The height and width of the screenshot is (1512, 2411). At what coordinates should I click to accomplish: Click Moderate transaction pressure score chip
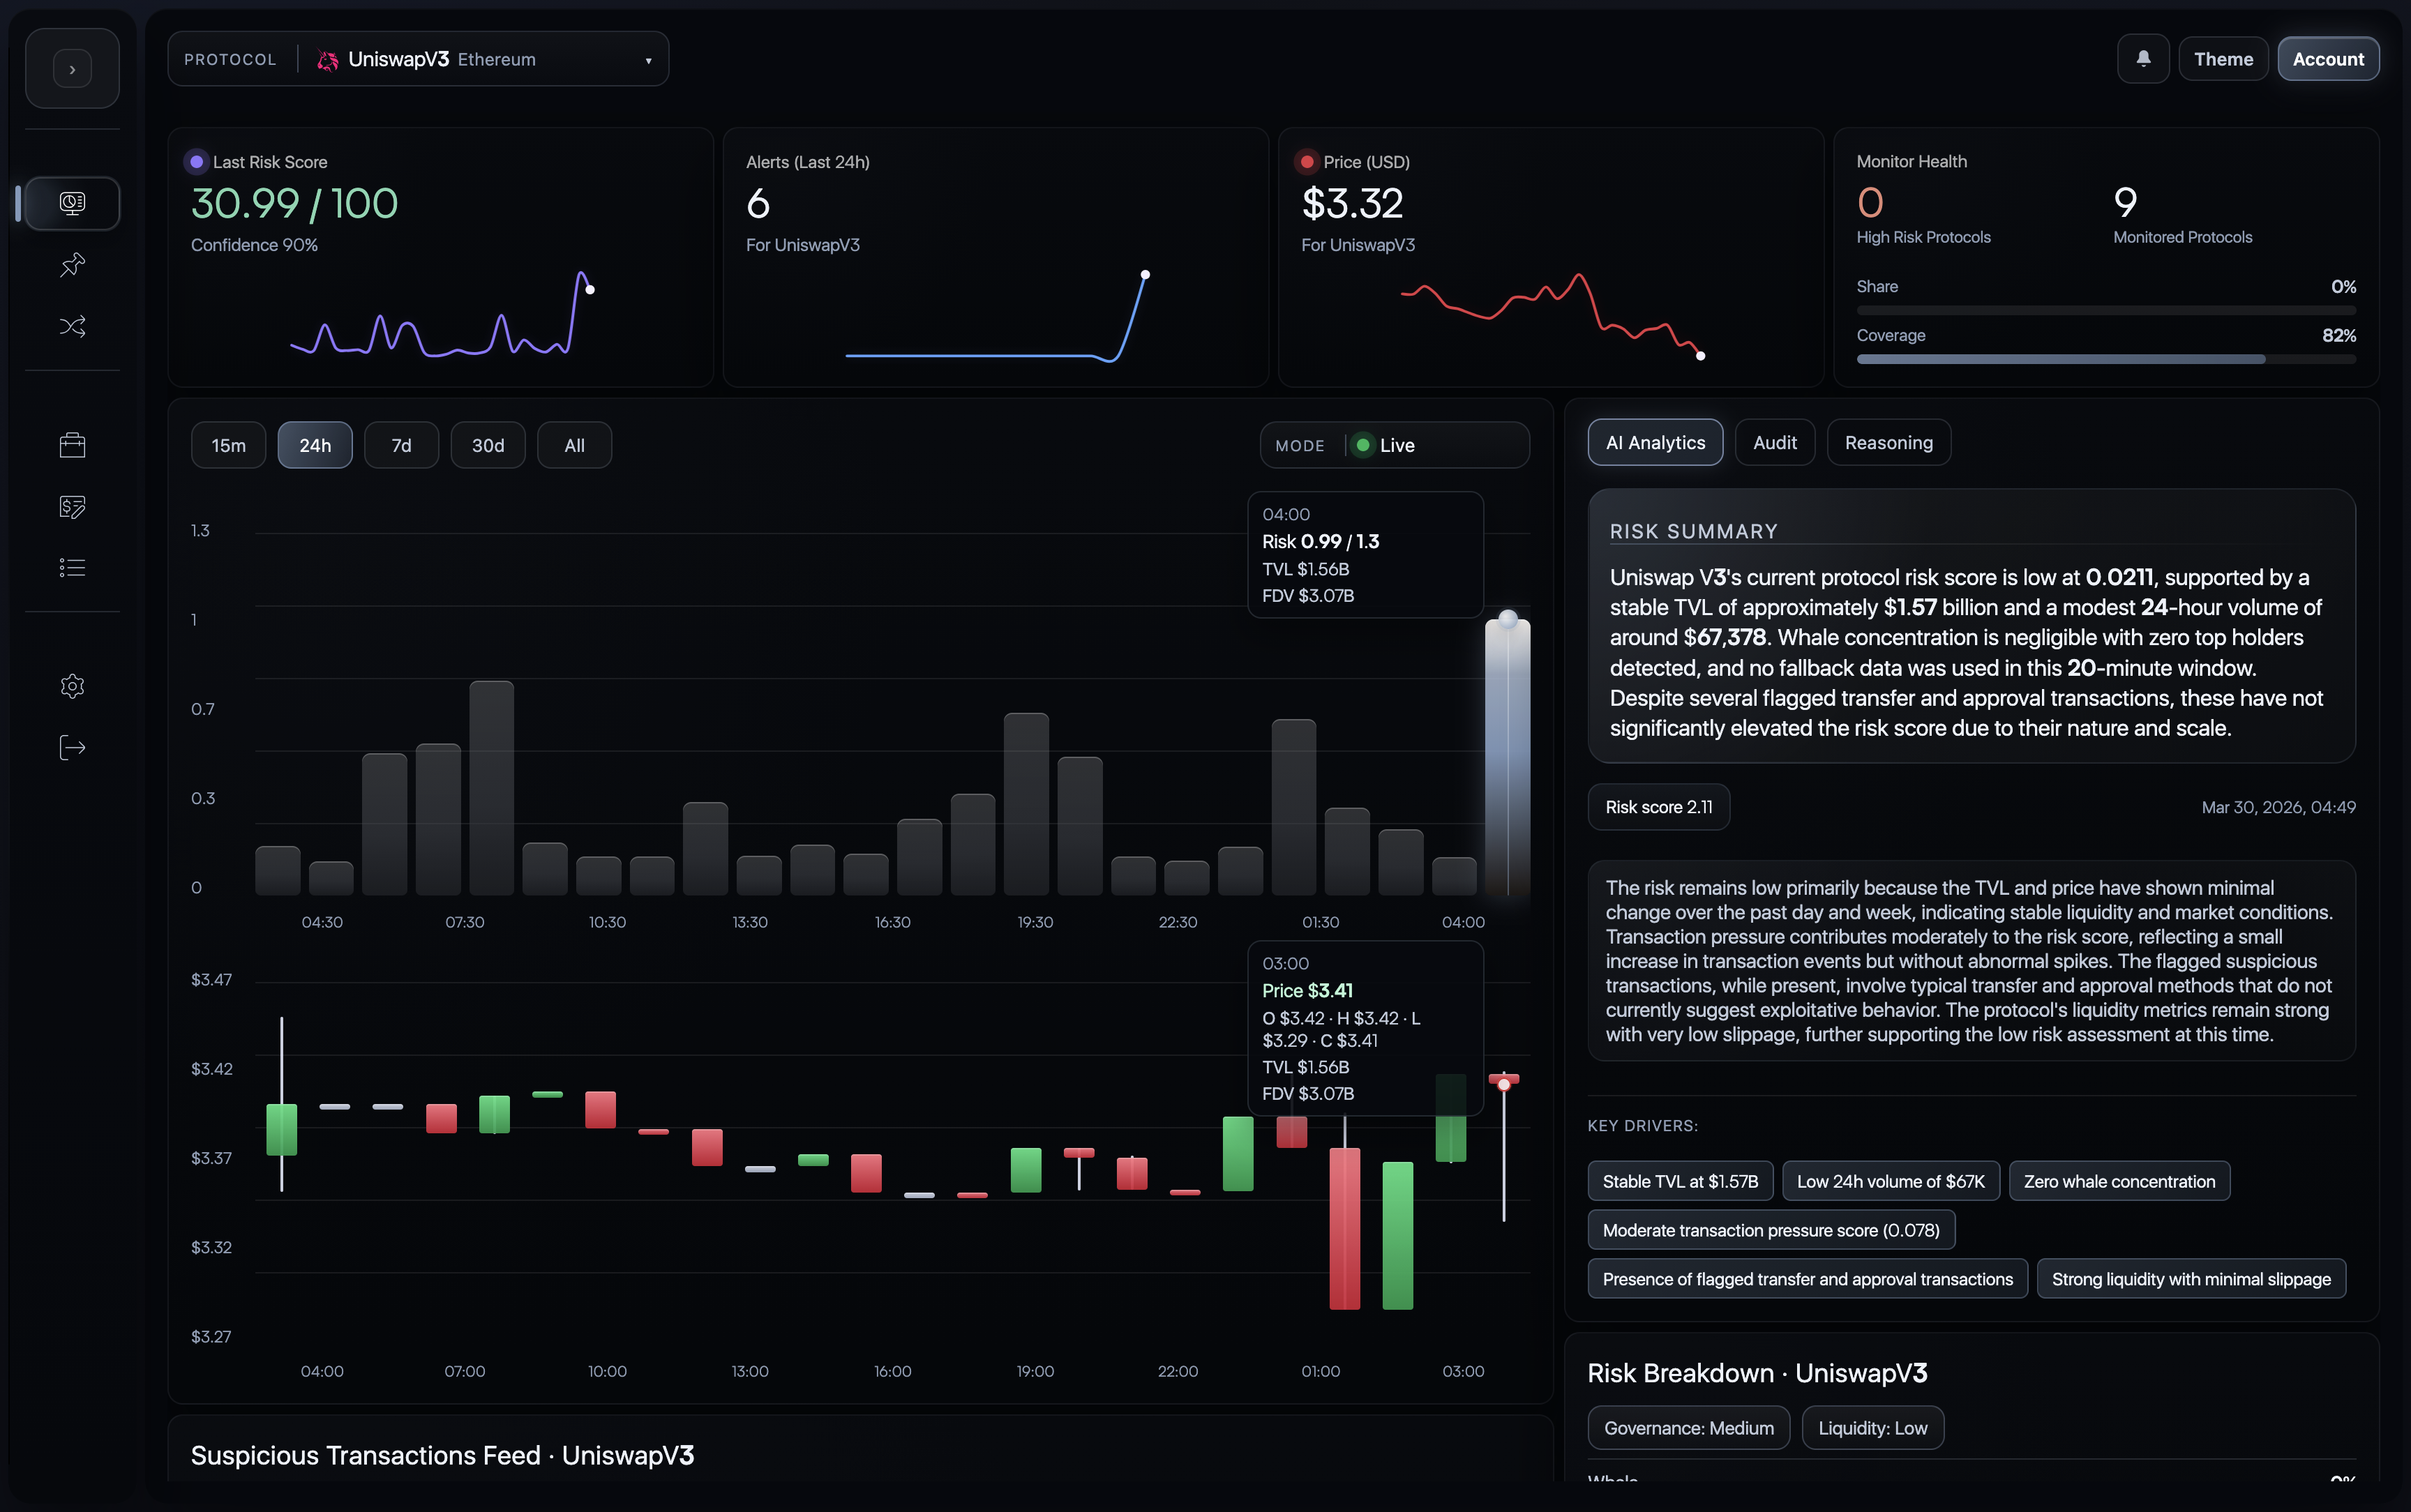(x=1771, y=1230)
